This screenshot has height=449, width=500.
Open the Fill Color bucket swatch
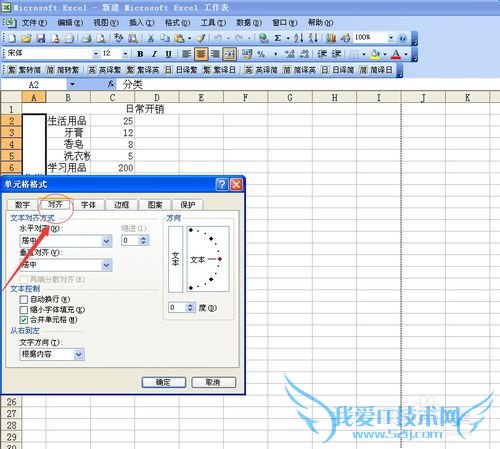[x=375, y=54]
